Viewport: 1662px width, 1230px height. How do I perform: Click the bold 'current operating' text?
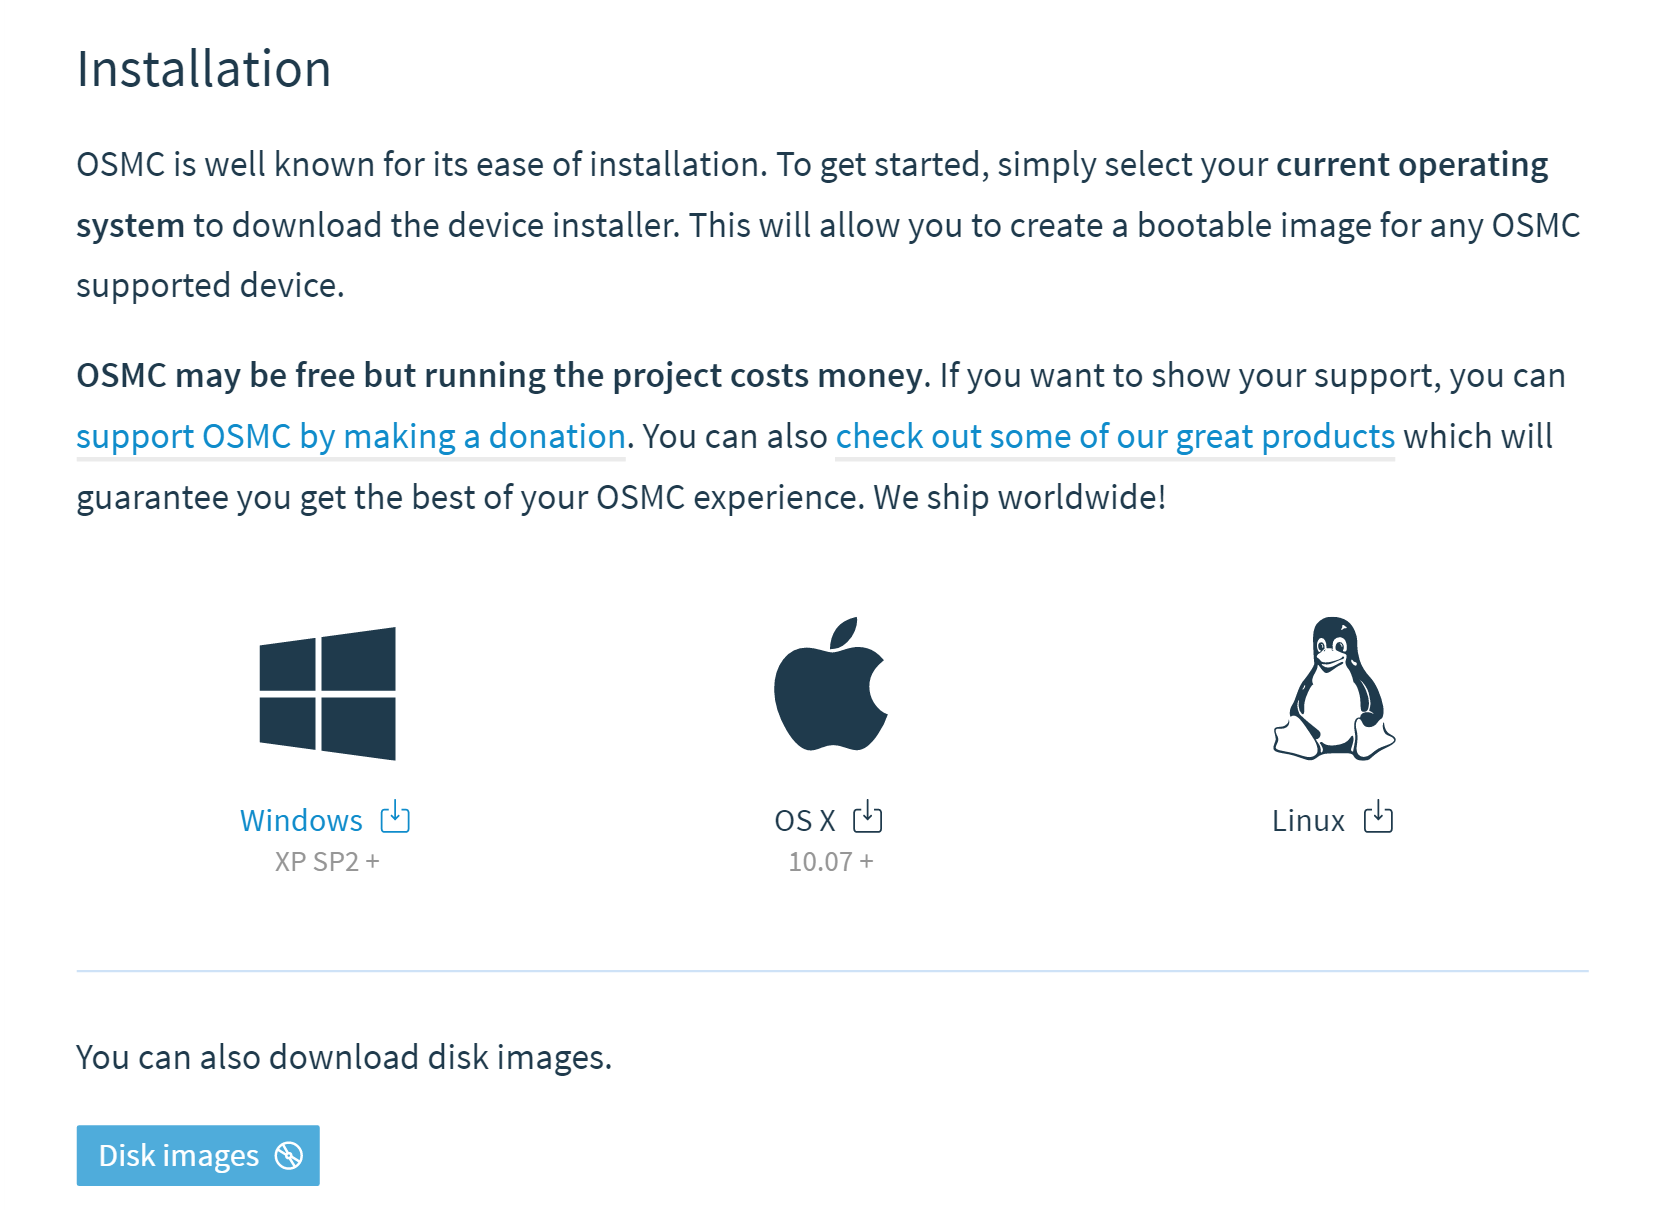(1412, 165)
